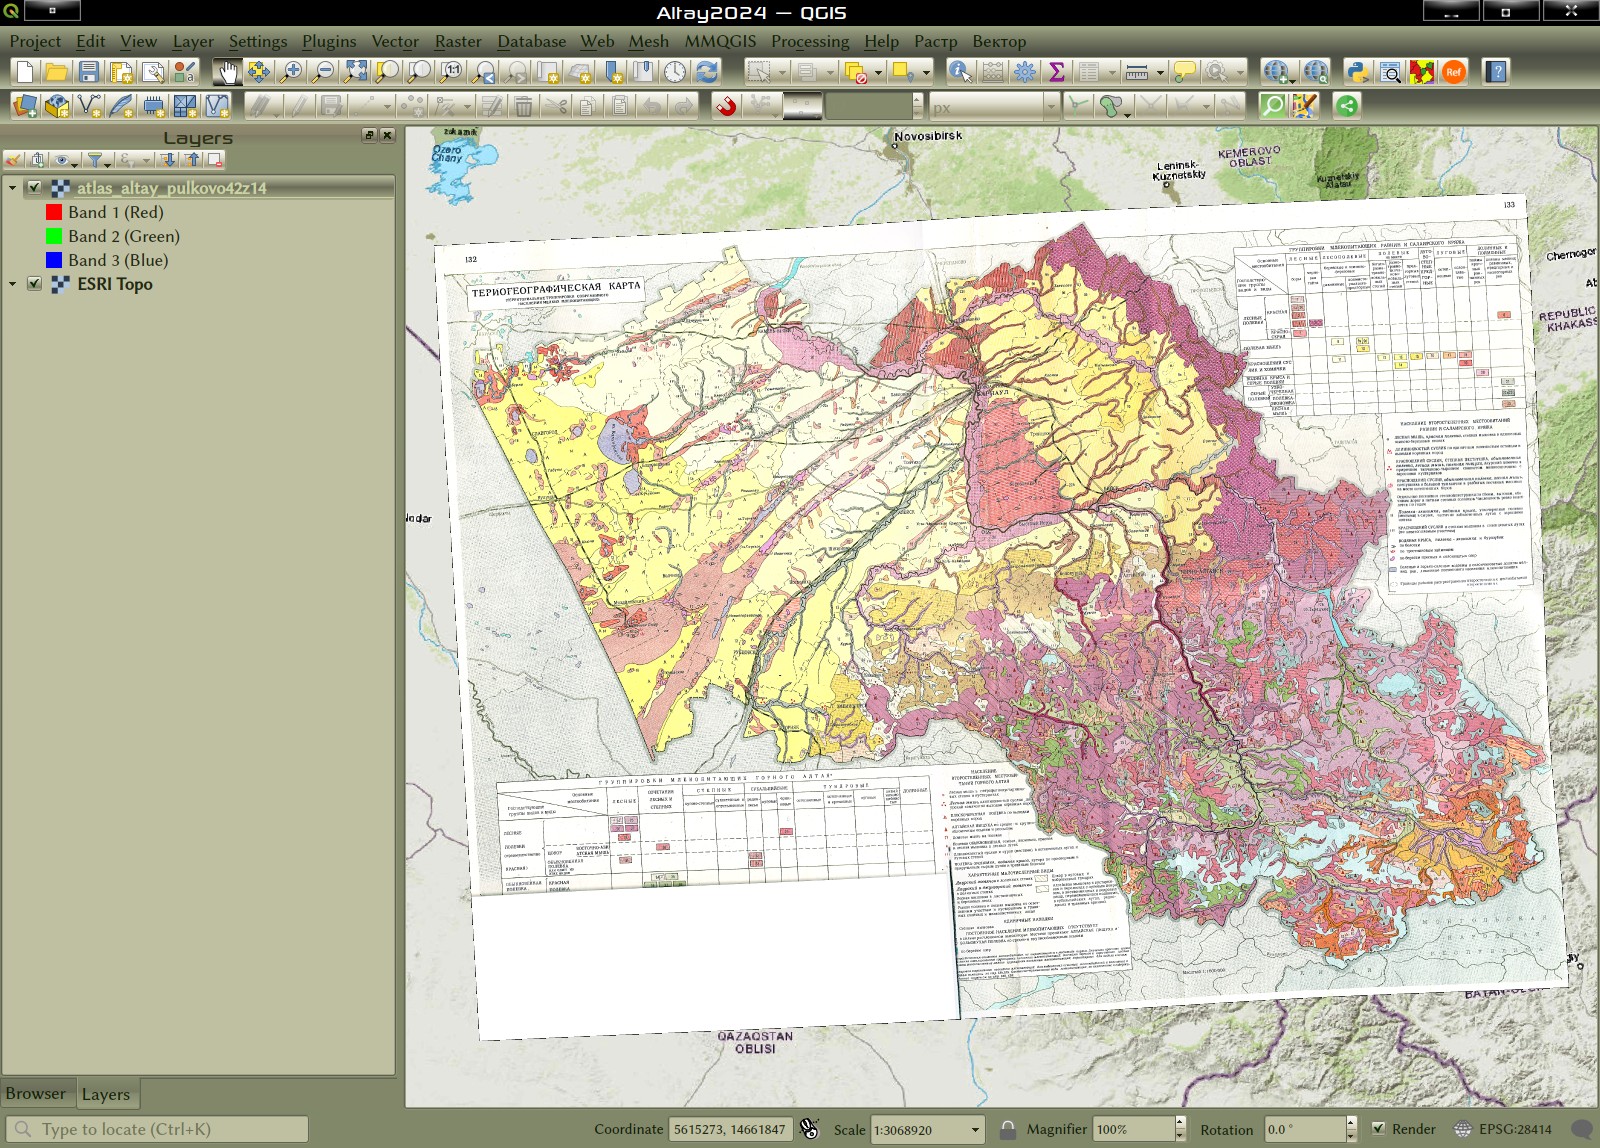Open the Scale dropdown list

tap(975, 1130)
